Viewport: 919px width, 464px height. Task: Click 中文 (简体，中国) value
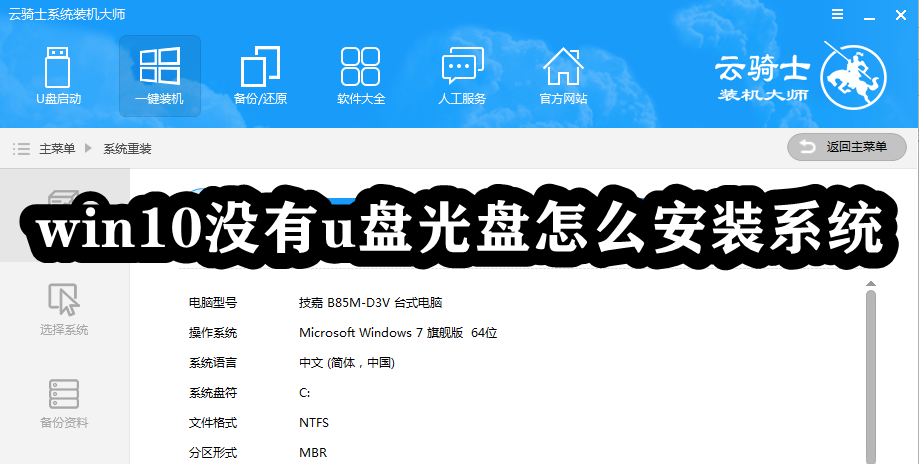347,363
